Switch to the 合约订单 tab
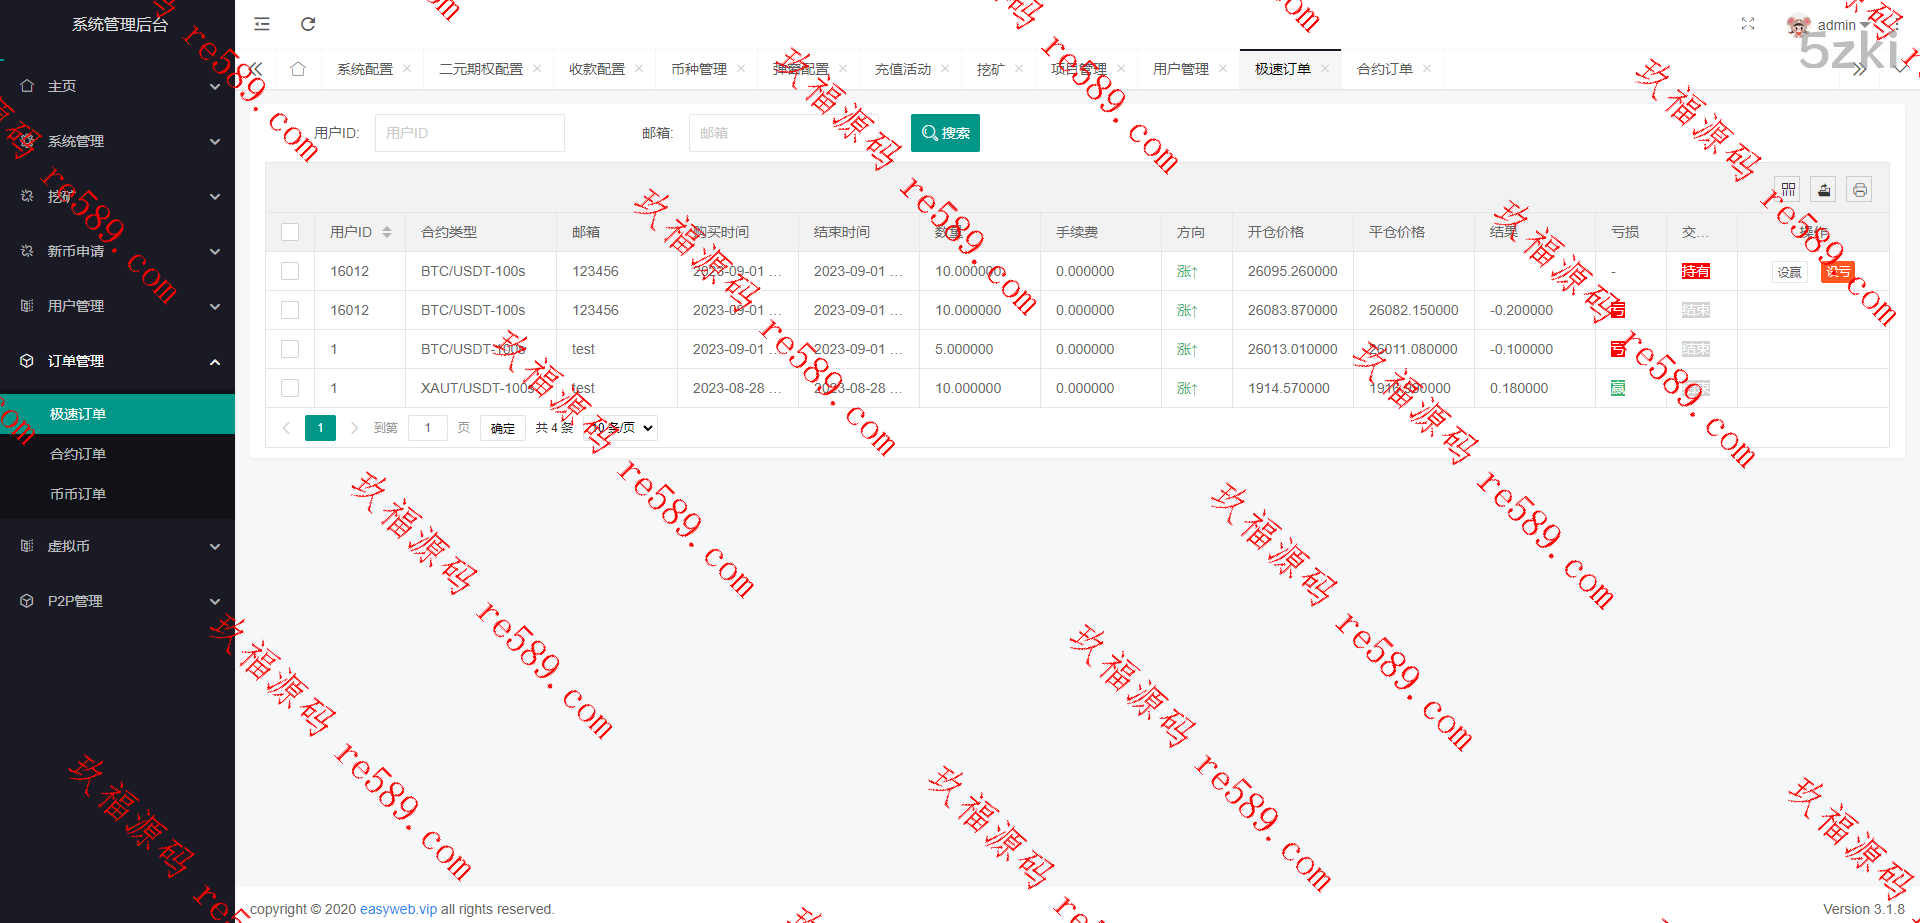The width and height of the screenshot is (1920, 923). [x=1384, y=69]
